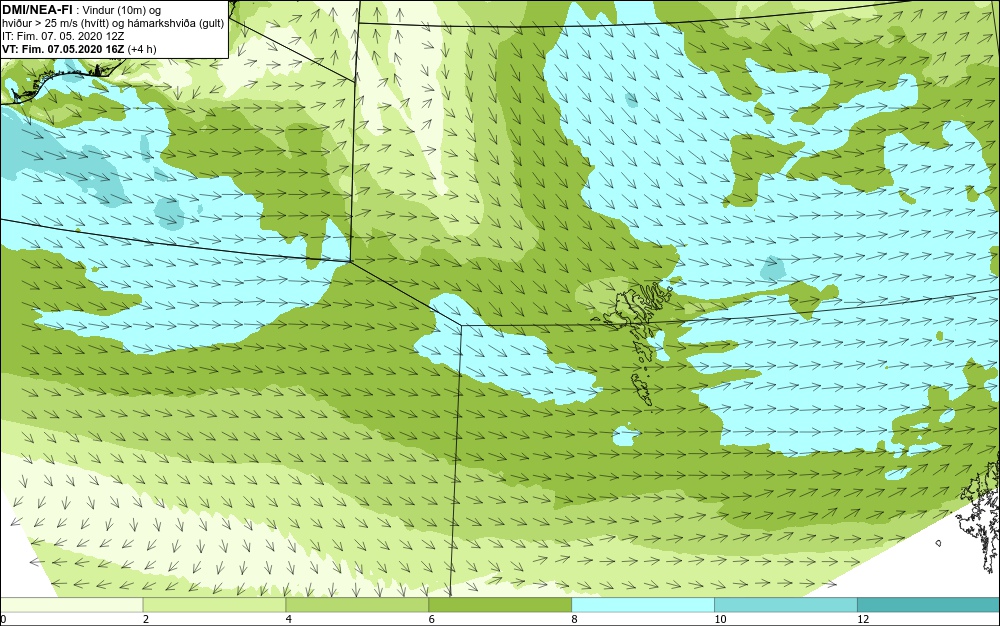Click the '10' scale label
Viewport: 1000px width, 626px height.
[720, 619]
